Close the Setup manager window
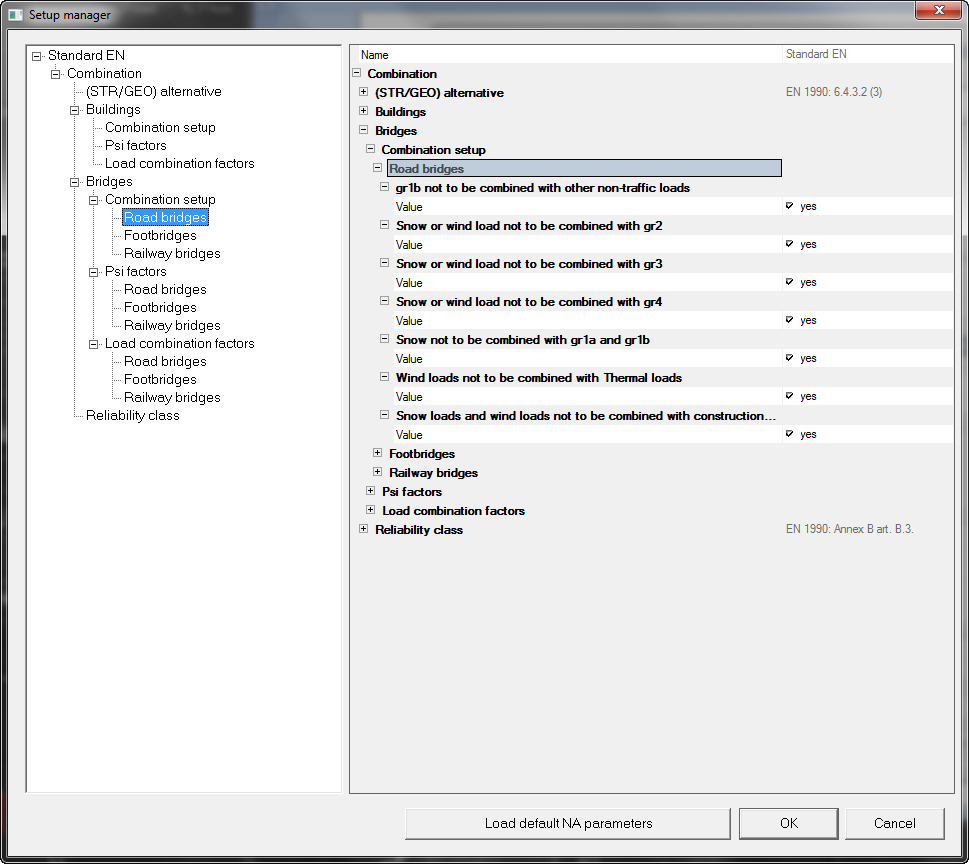Image resolution: width=969 pixels, height=864 pixels. tap(938, 10)
